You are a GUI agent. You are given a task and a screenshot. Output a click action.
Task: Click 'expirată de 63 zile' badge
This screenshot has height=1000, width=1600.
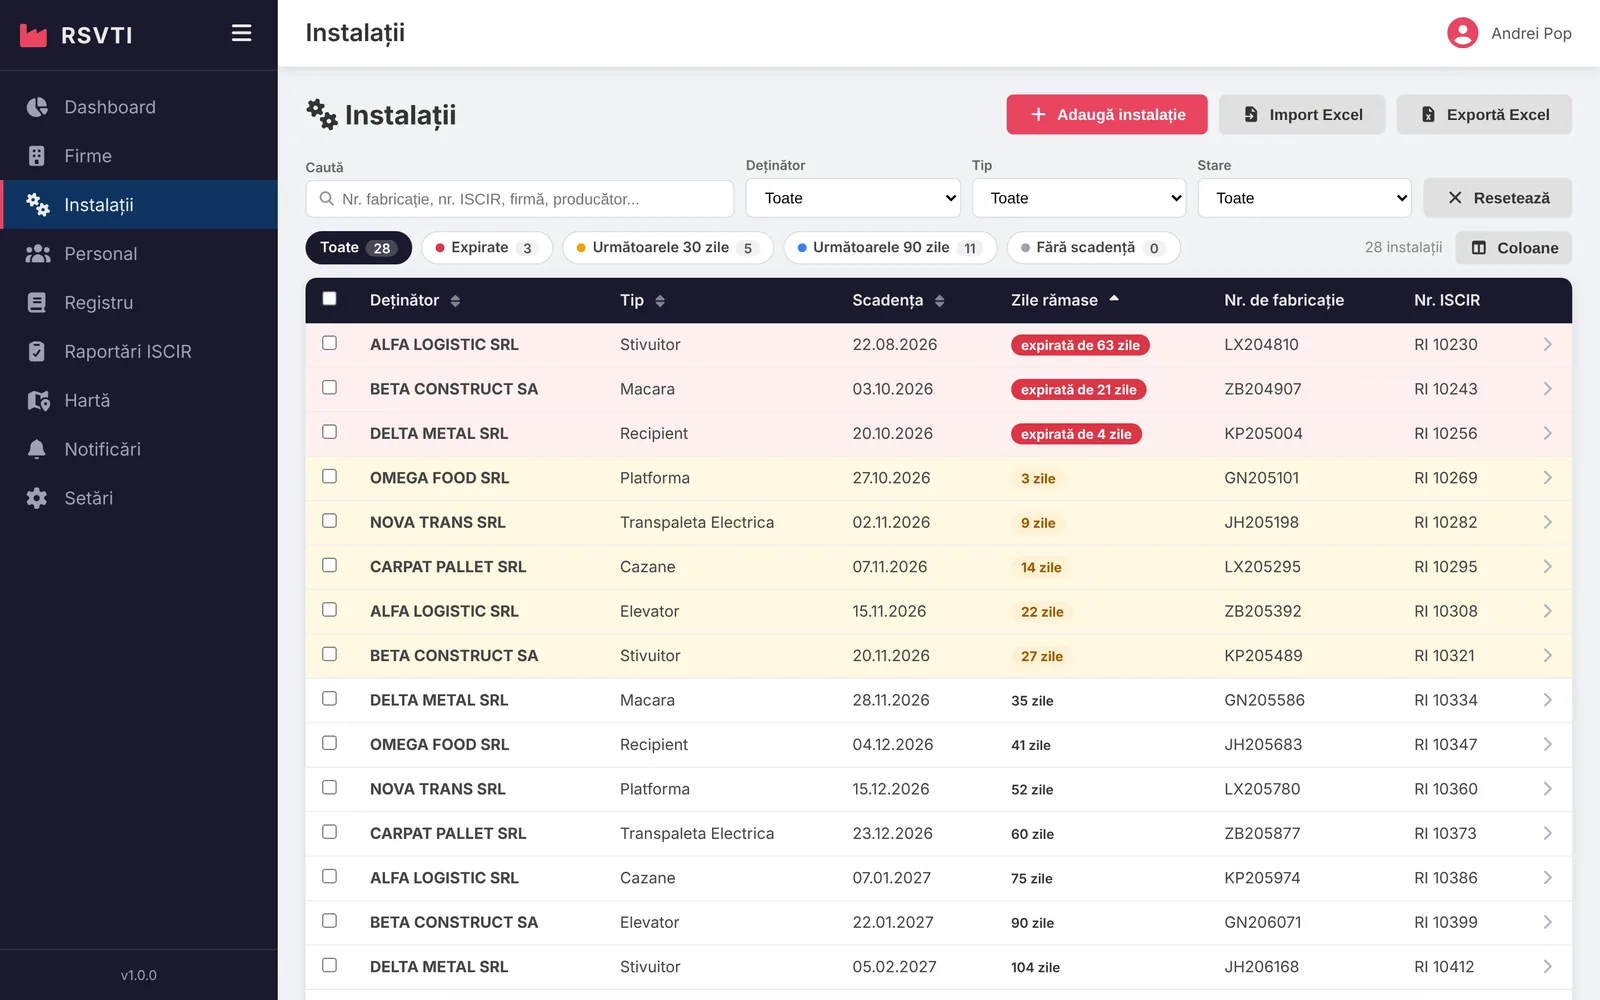(1080, 345)
